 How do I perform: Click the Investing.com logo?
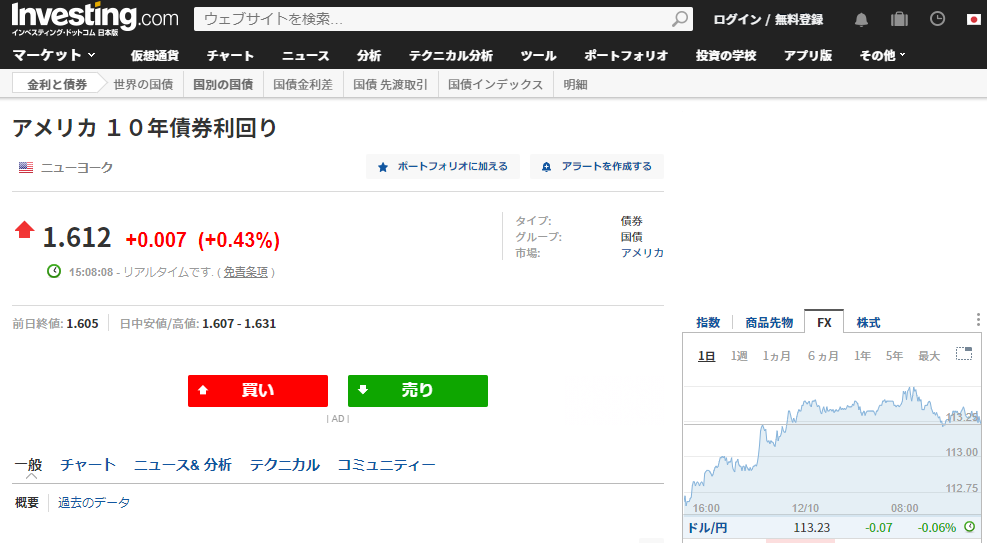pos(95,20)
